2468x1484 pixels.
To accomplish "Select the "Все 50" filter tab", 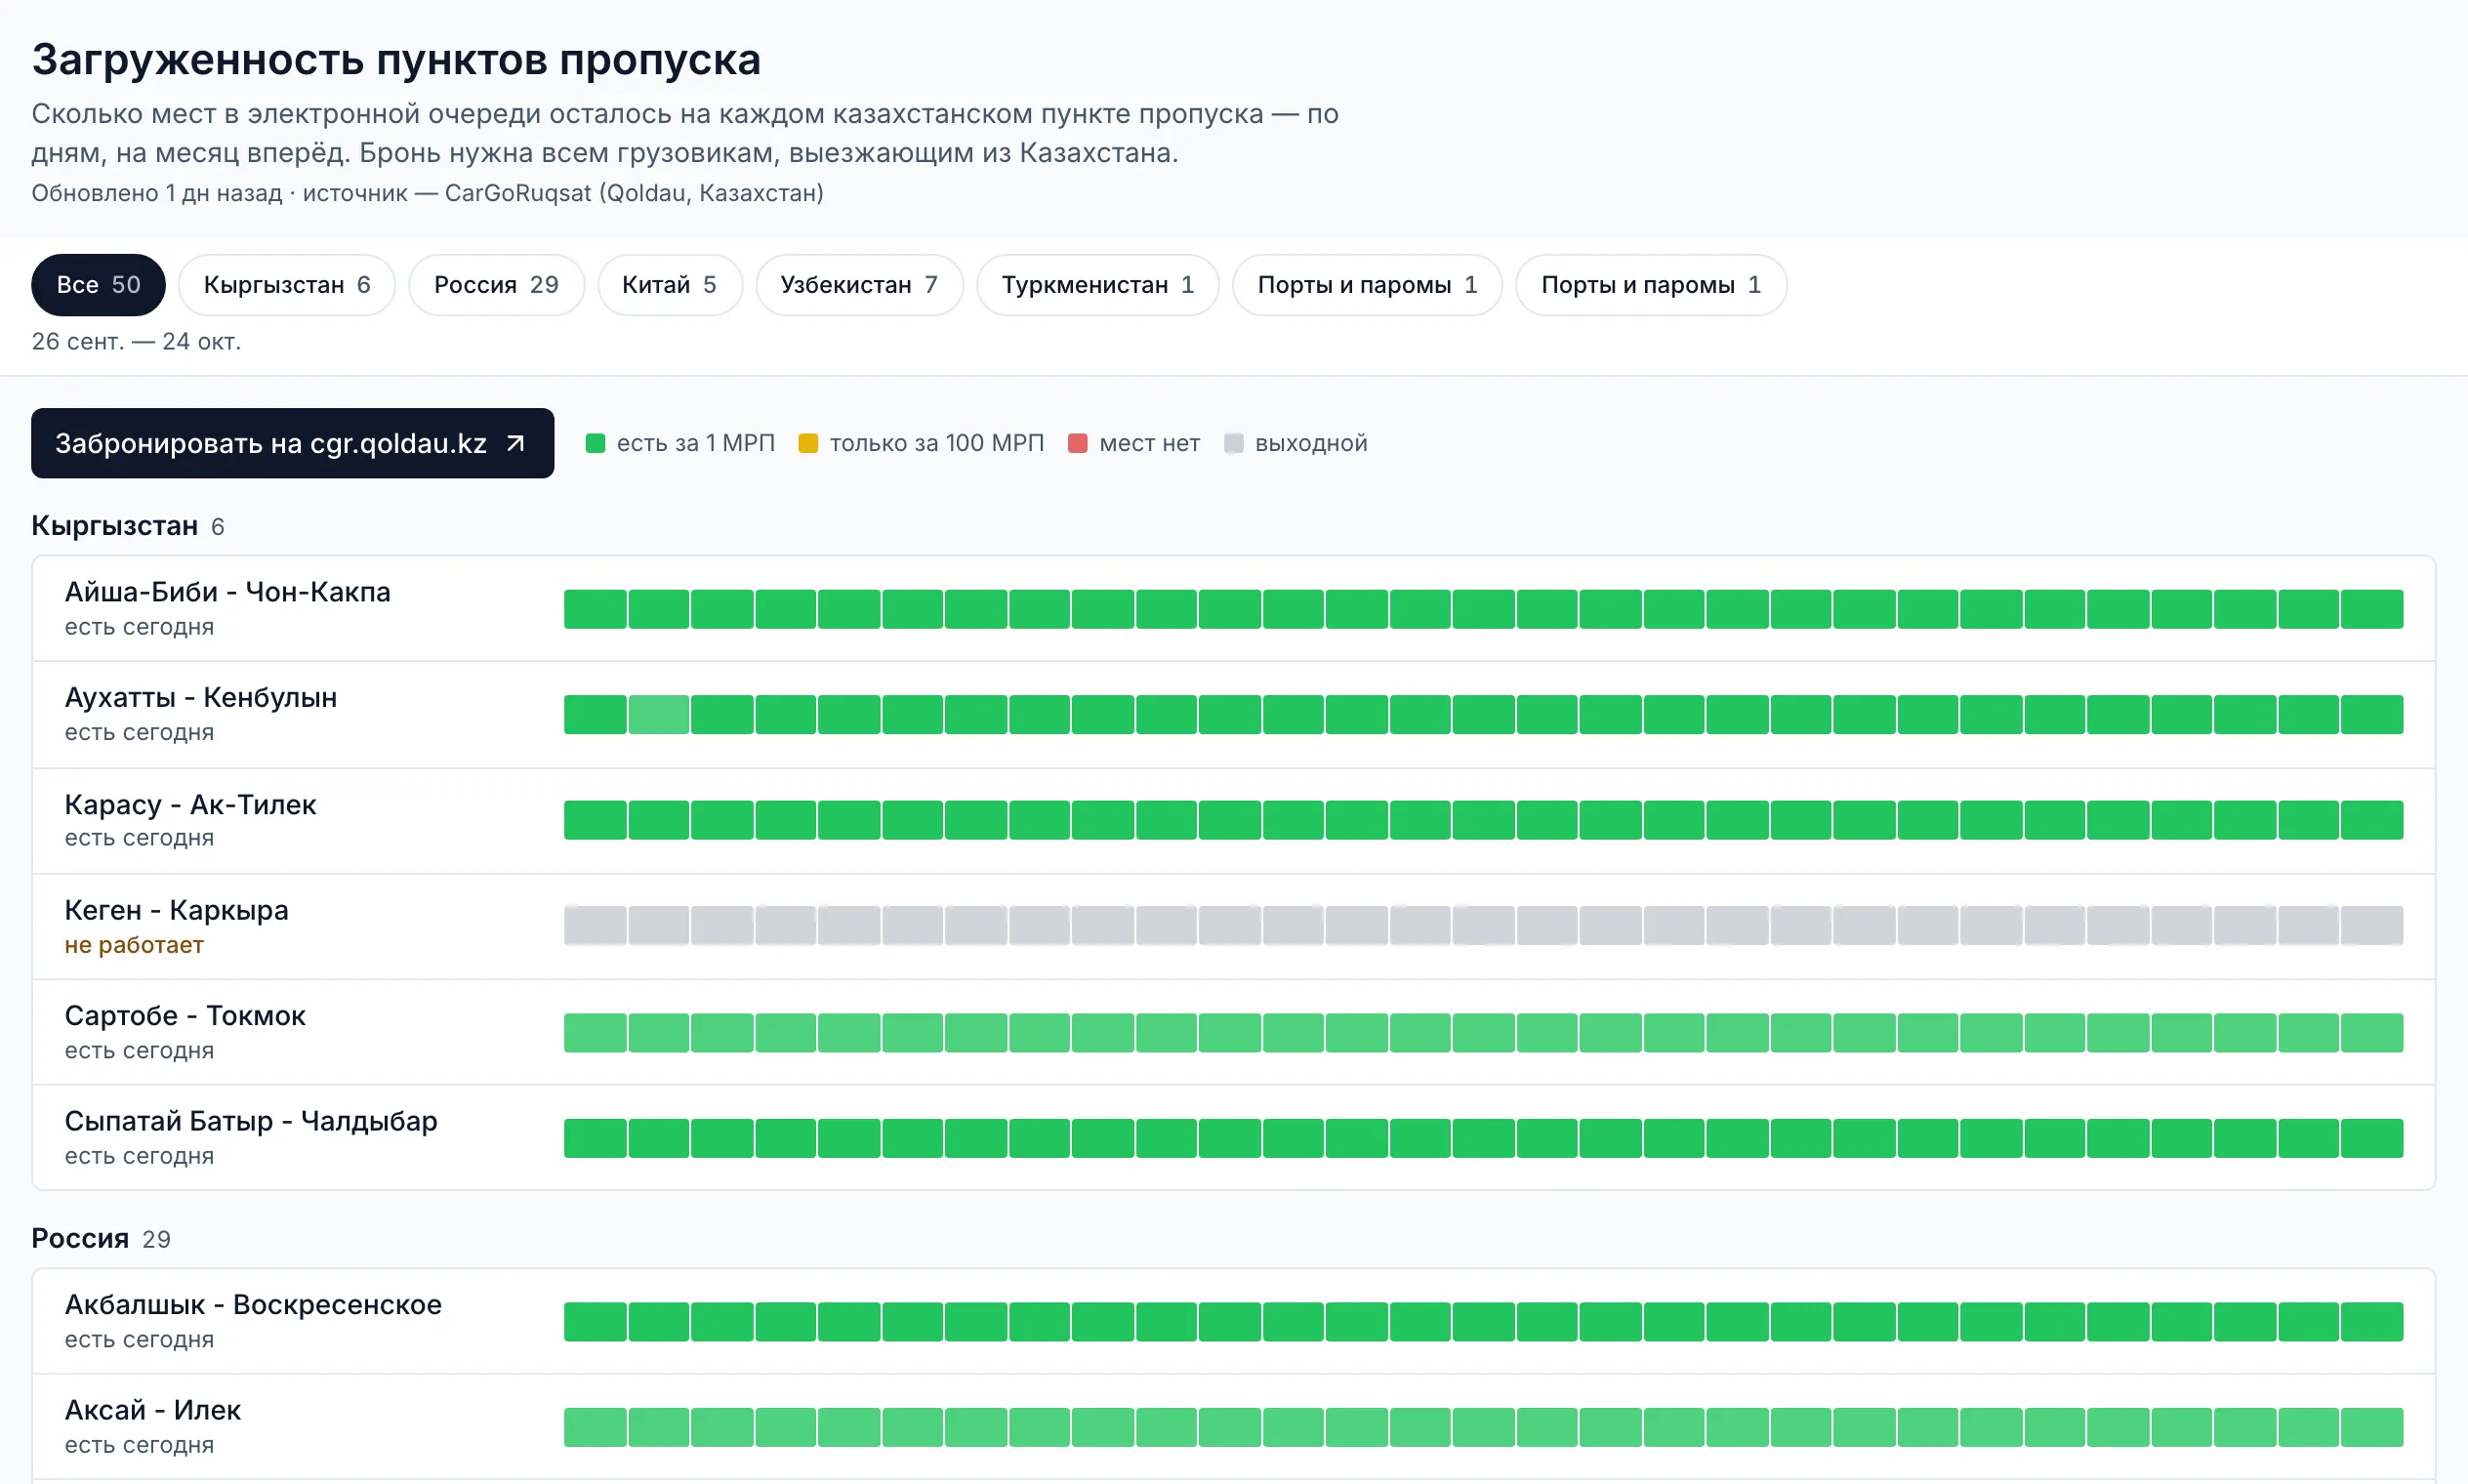I will click(x=98, y=285).
